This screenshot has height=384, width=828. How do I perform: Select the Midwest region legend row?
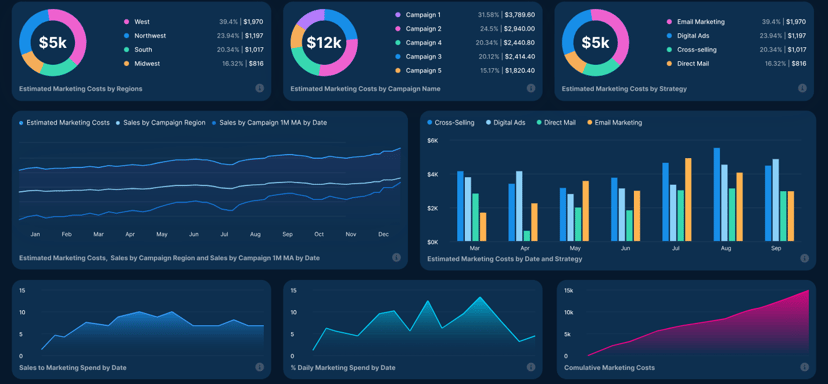coord(193,63)
